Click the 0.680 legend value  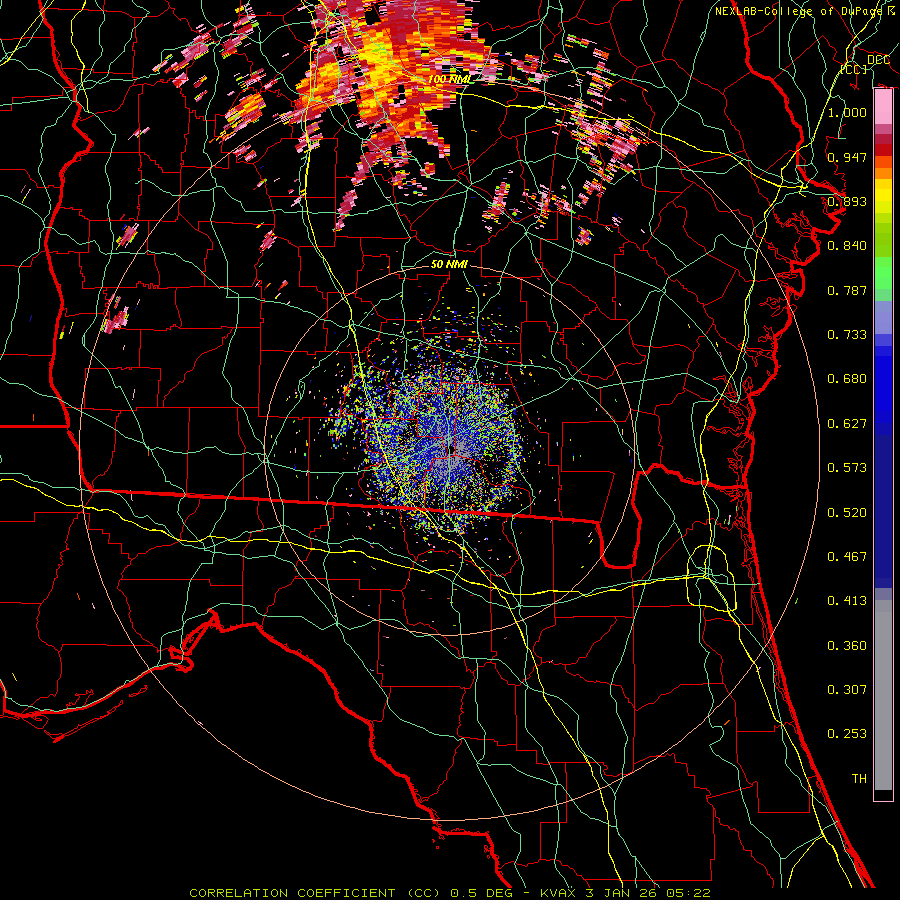click(x=847, y=379)
